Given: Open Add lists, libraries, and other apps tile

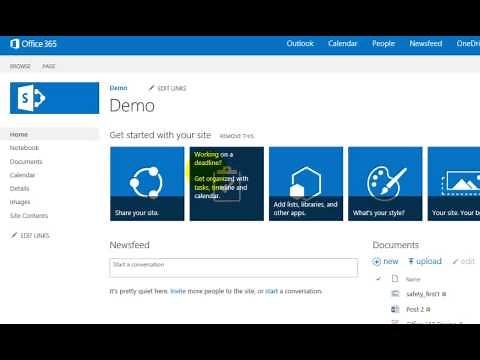Looking at the screenshot, I should (306, 184).
